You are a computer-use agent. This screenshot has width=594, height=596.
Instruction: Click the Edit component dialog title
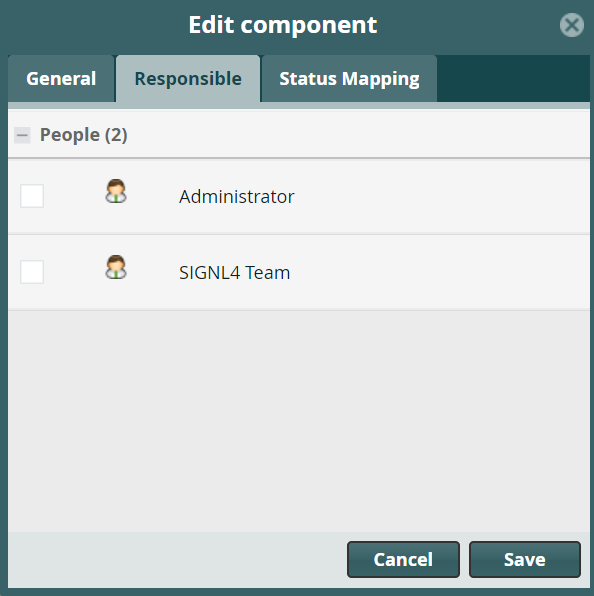click(x=283, y=25)
